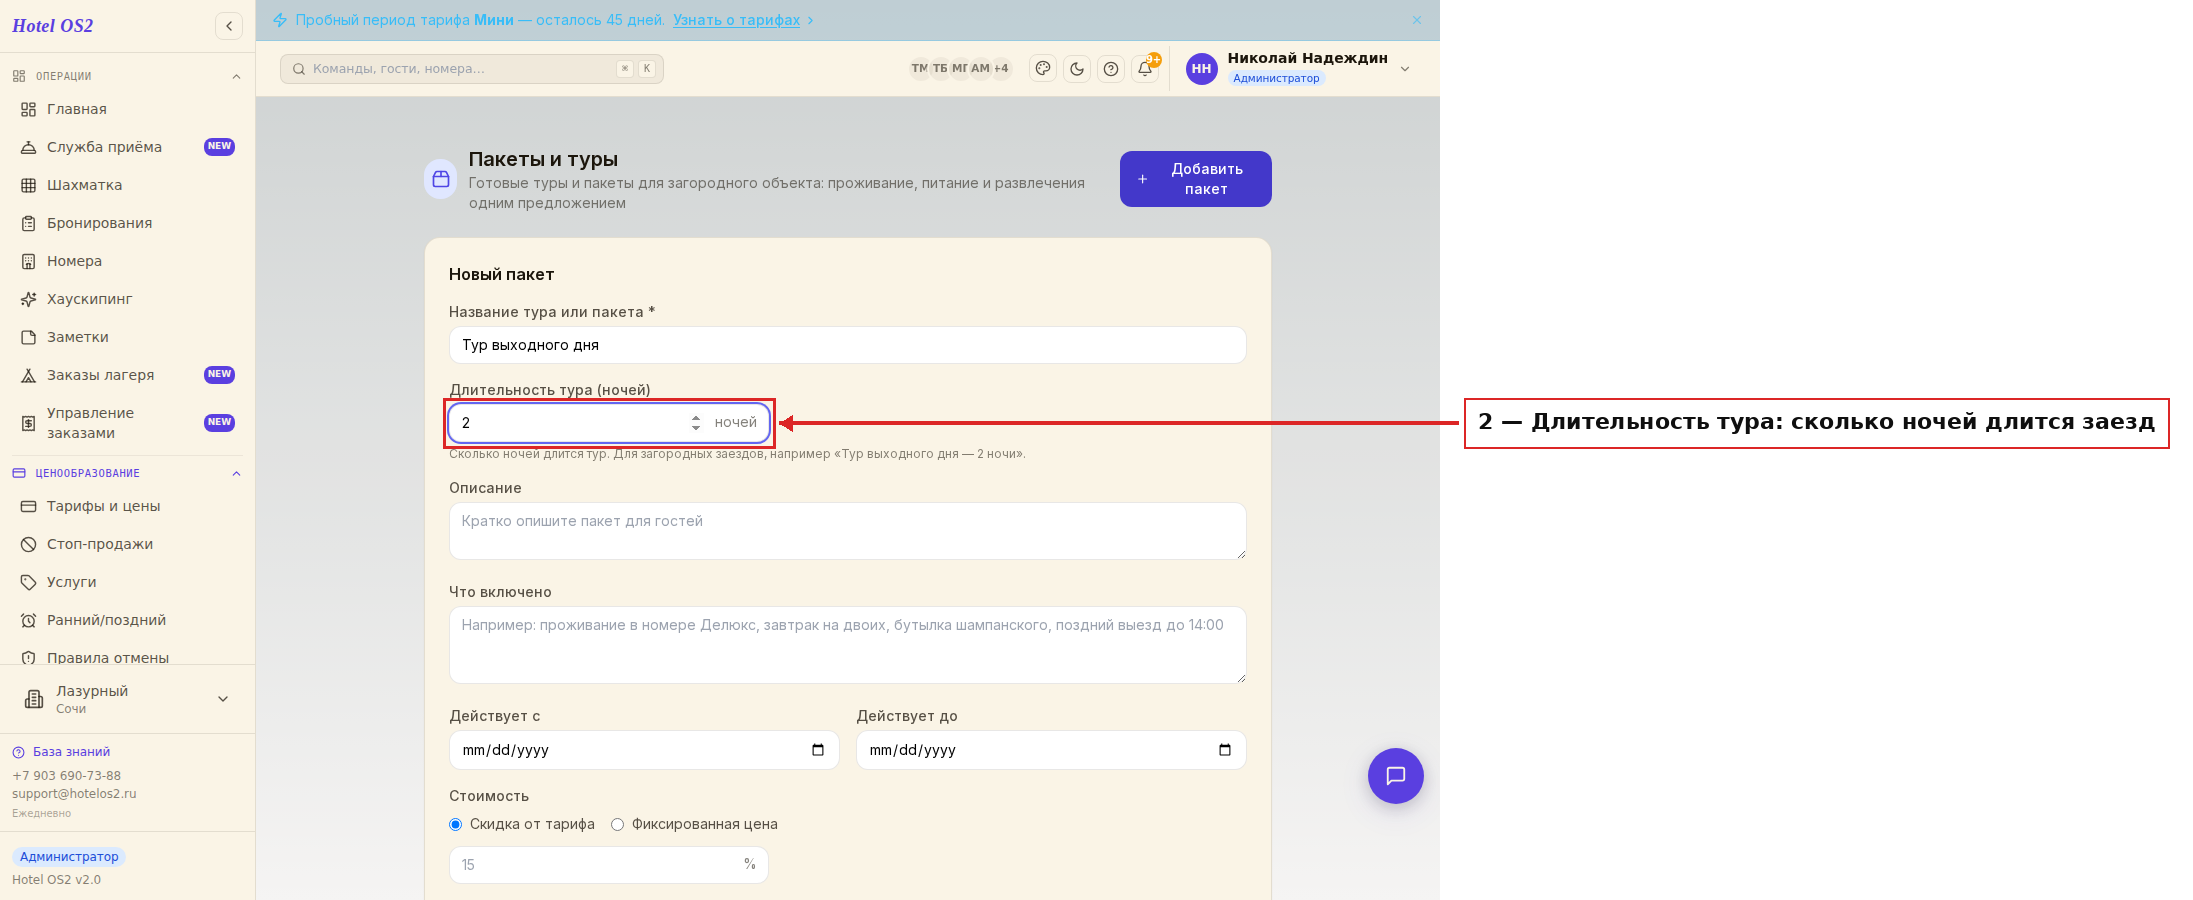The height and width of the screenshot is (900, 2193).
Task: Open Заметки in sidebar
Action: pos(127,337)
